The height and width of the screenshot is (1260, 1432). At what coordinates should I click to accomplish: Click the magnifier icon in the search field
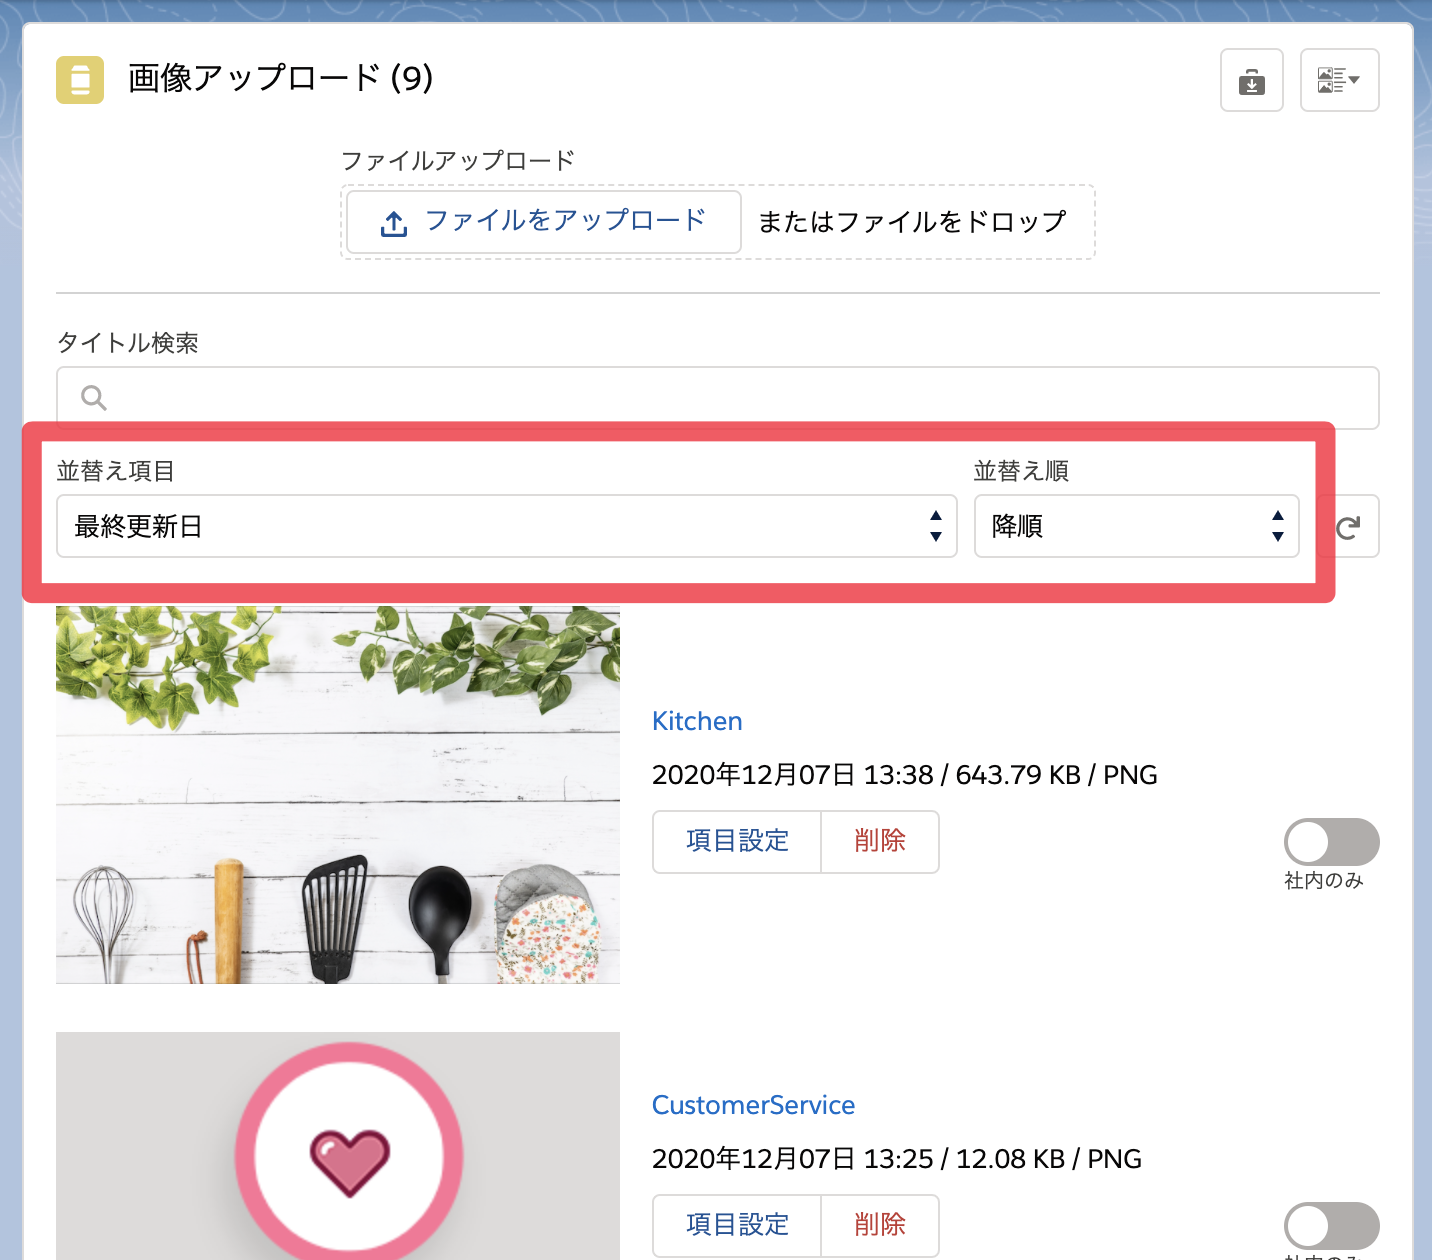pyautogui.click(x=94, y=398)
